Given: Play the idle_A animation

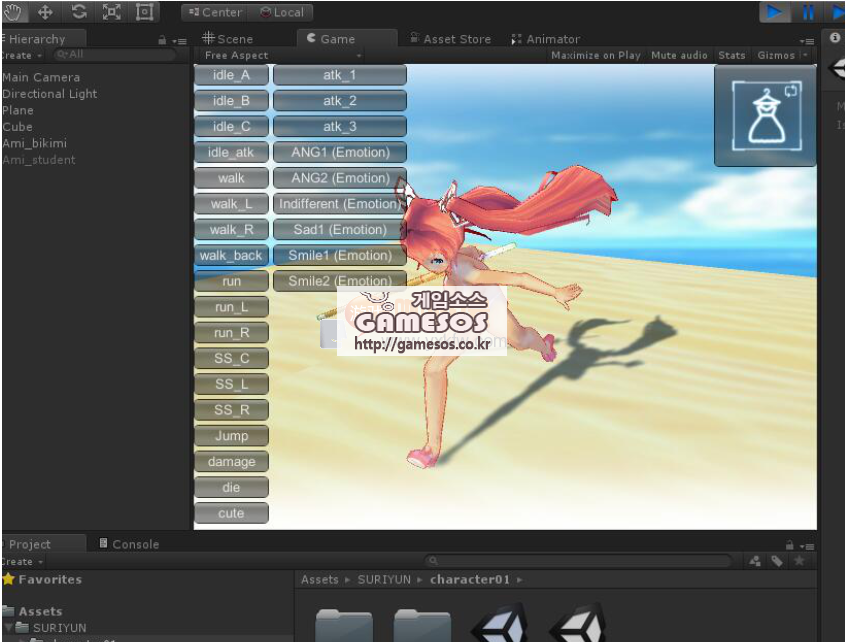Looking at the screenshot, I should [x=231, y=75].
